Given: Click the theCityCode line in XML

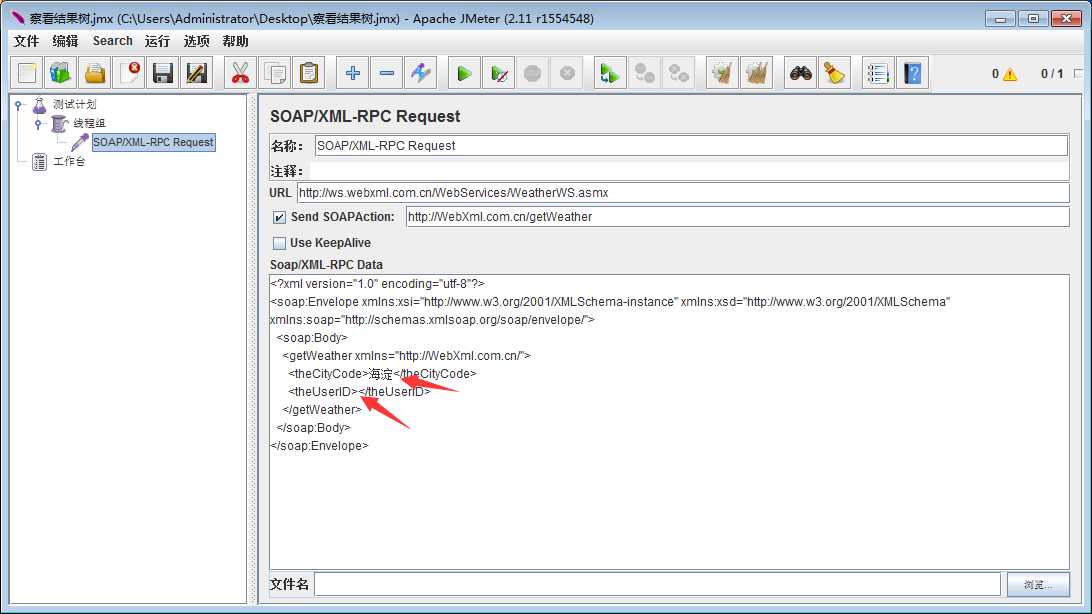Looking at the screenshot, I should pyautogui.click(x=382, y=374).
